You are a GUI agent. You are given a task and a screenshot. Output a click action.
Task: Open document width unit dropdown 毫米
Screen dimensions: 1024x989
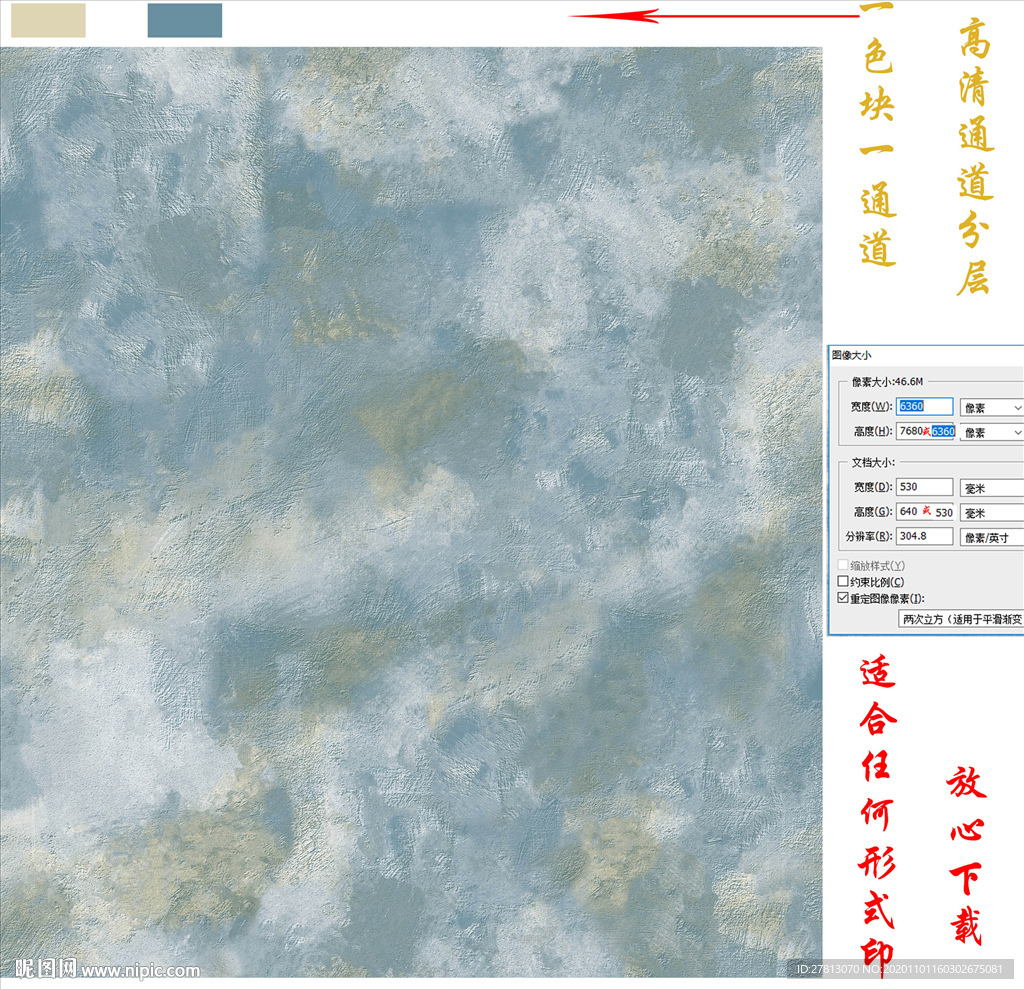tap(991, 489)
